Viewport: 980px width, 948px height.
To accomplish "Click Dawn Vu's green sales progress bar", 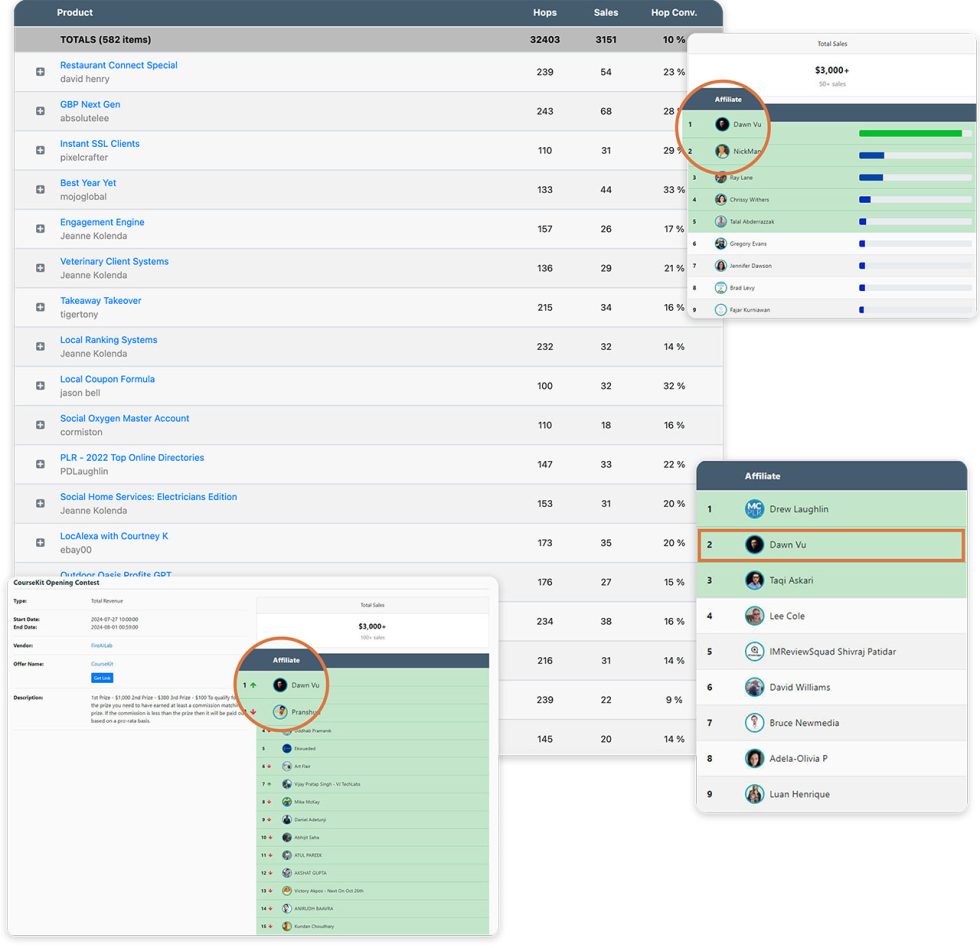I will (x=910, y=133).
